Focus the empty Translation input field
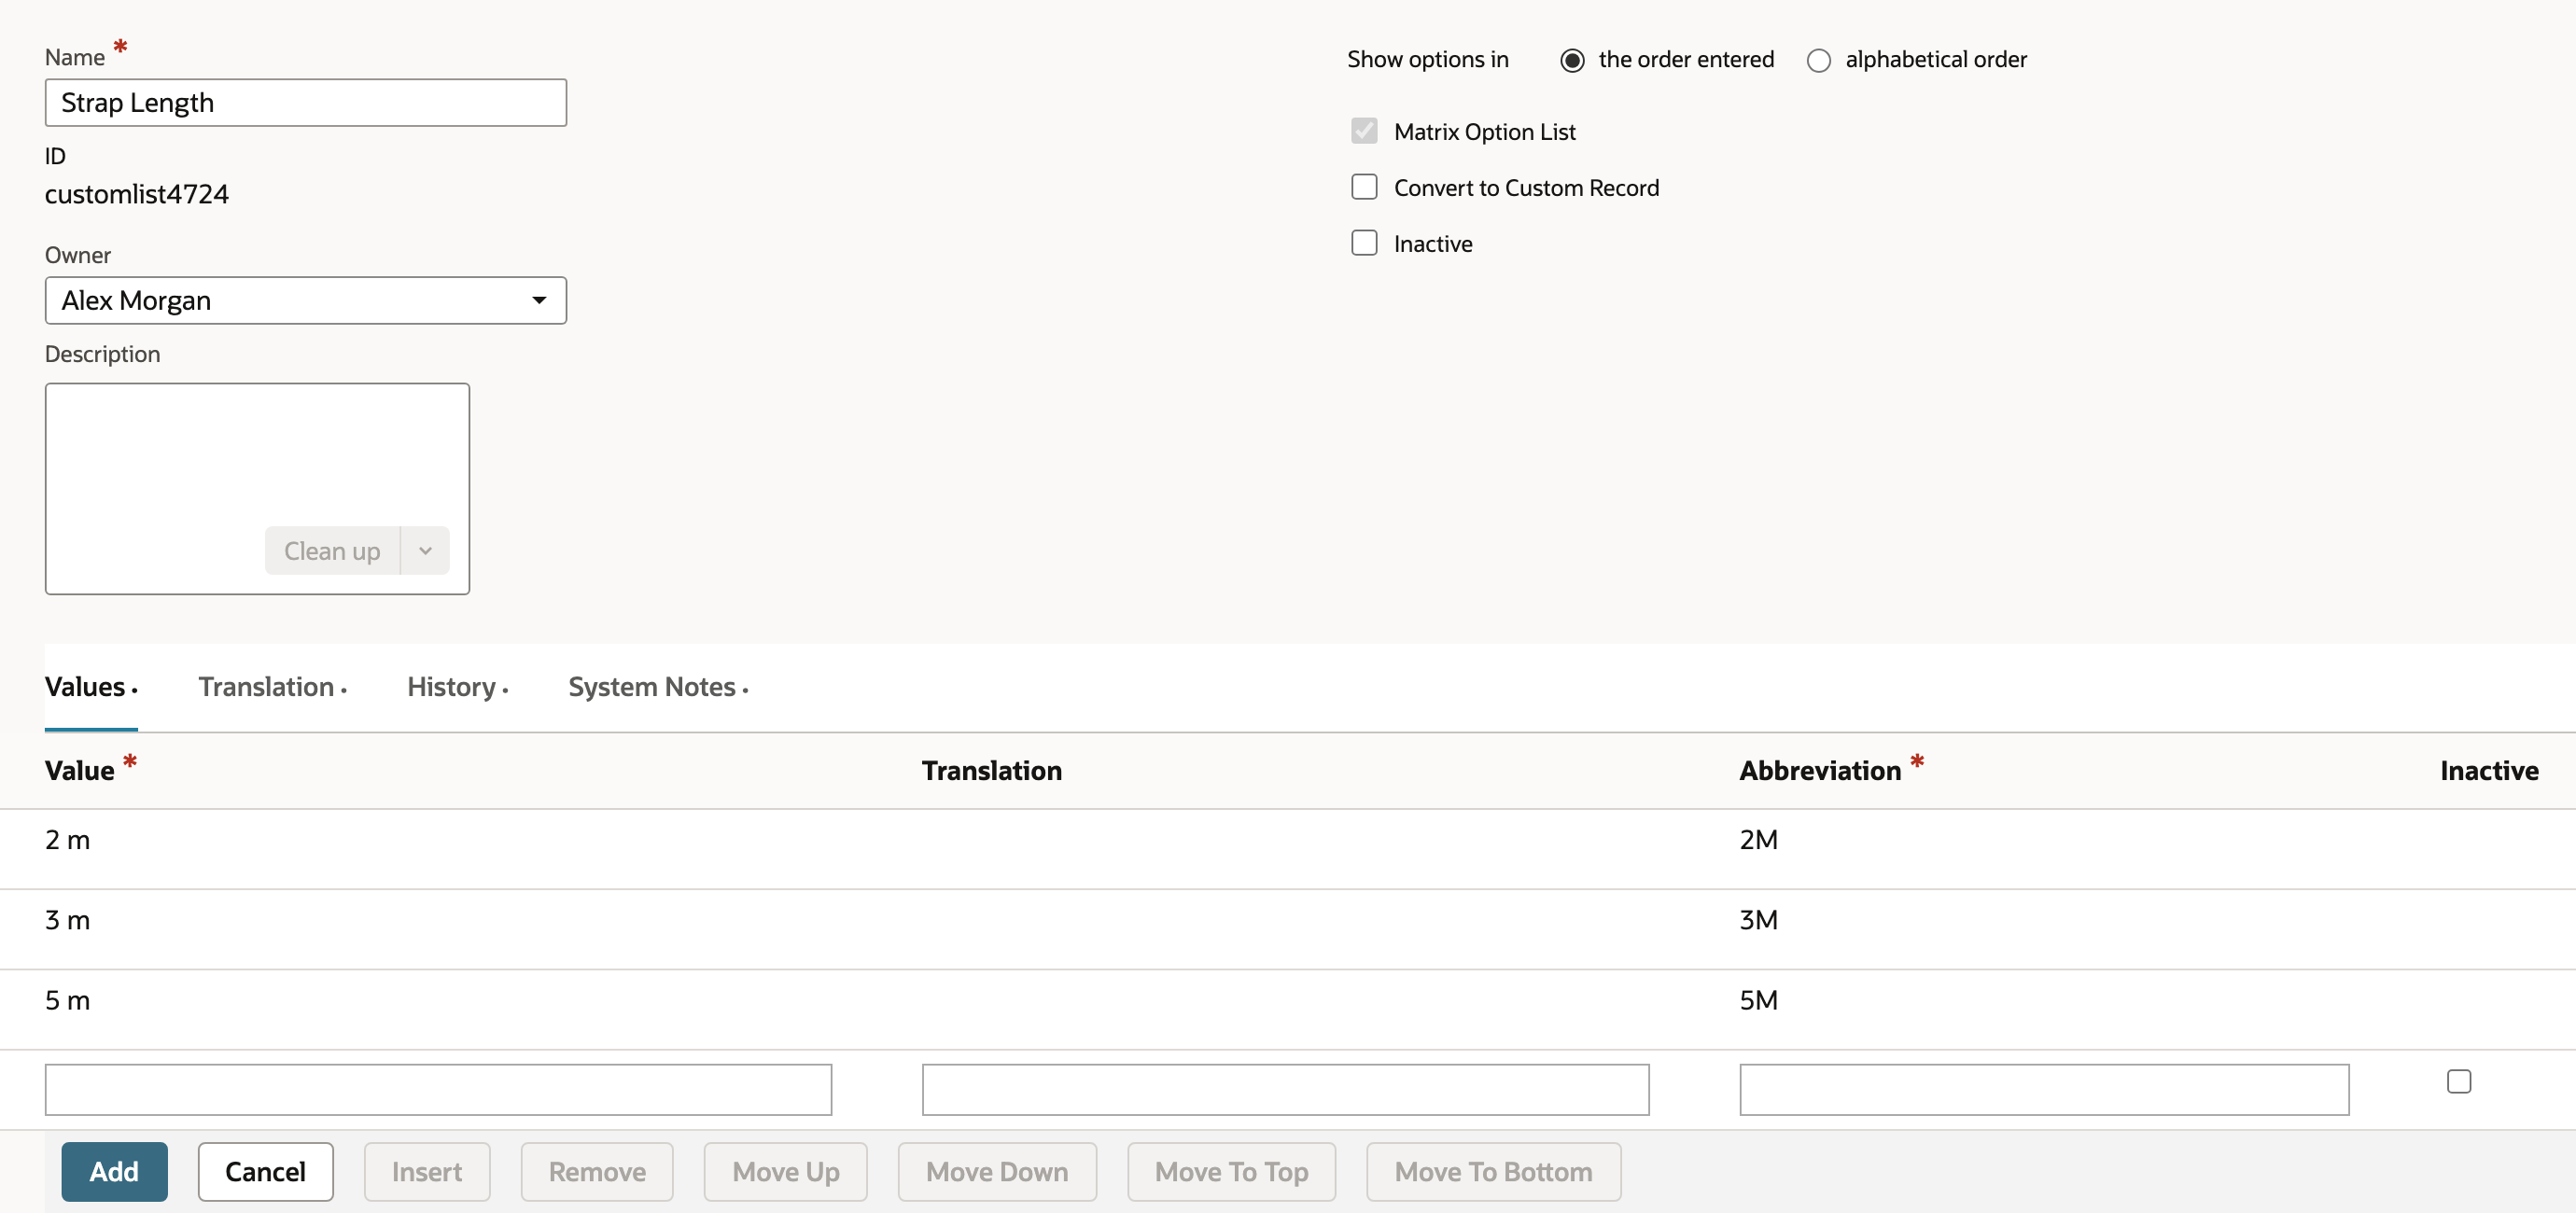 [x=1285, y=1090]
